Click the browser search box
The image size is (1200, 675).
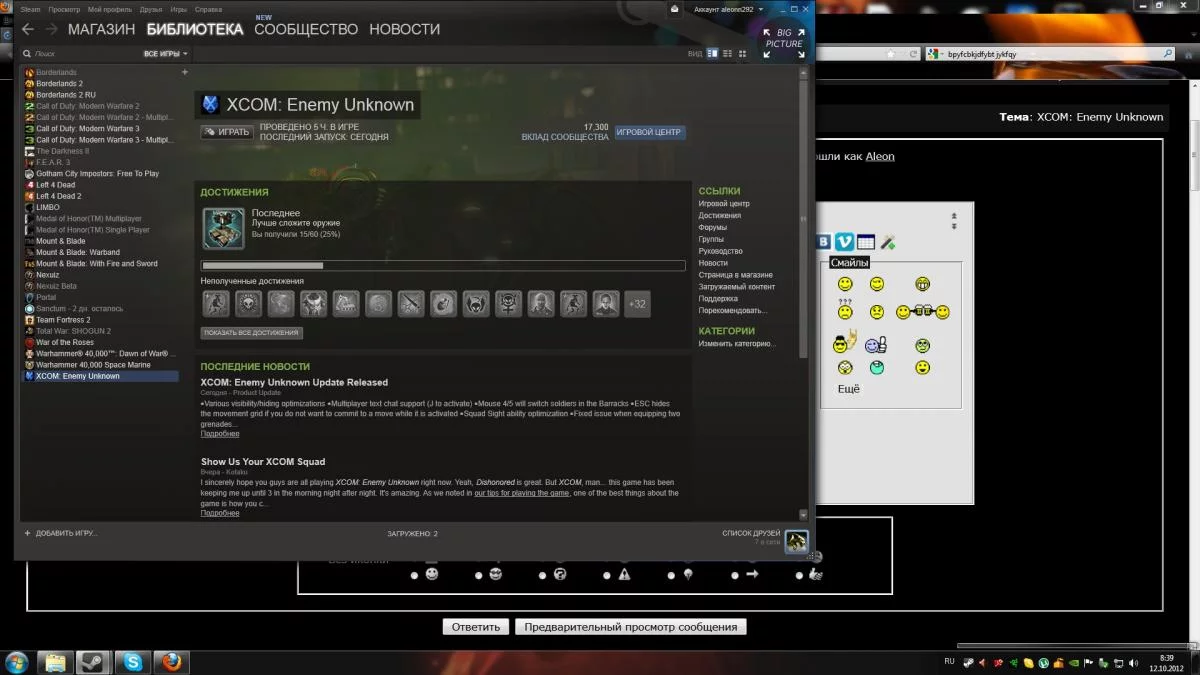coord(1052,53)
